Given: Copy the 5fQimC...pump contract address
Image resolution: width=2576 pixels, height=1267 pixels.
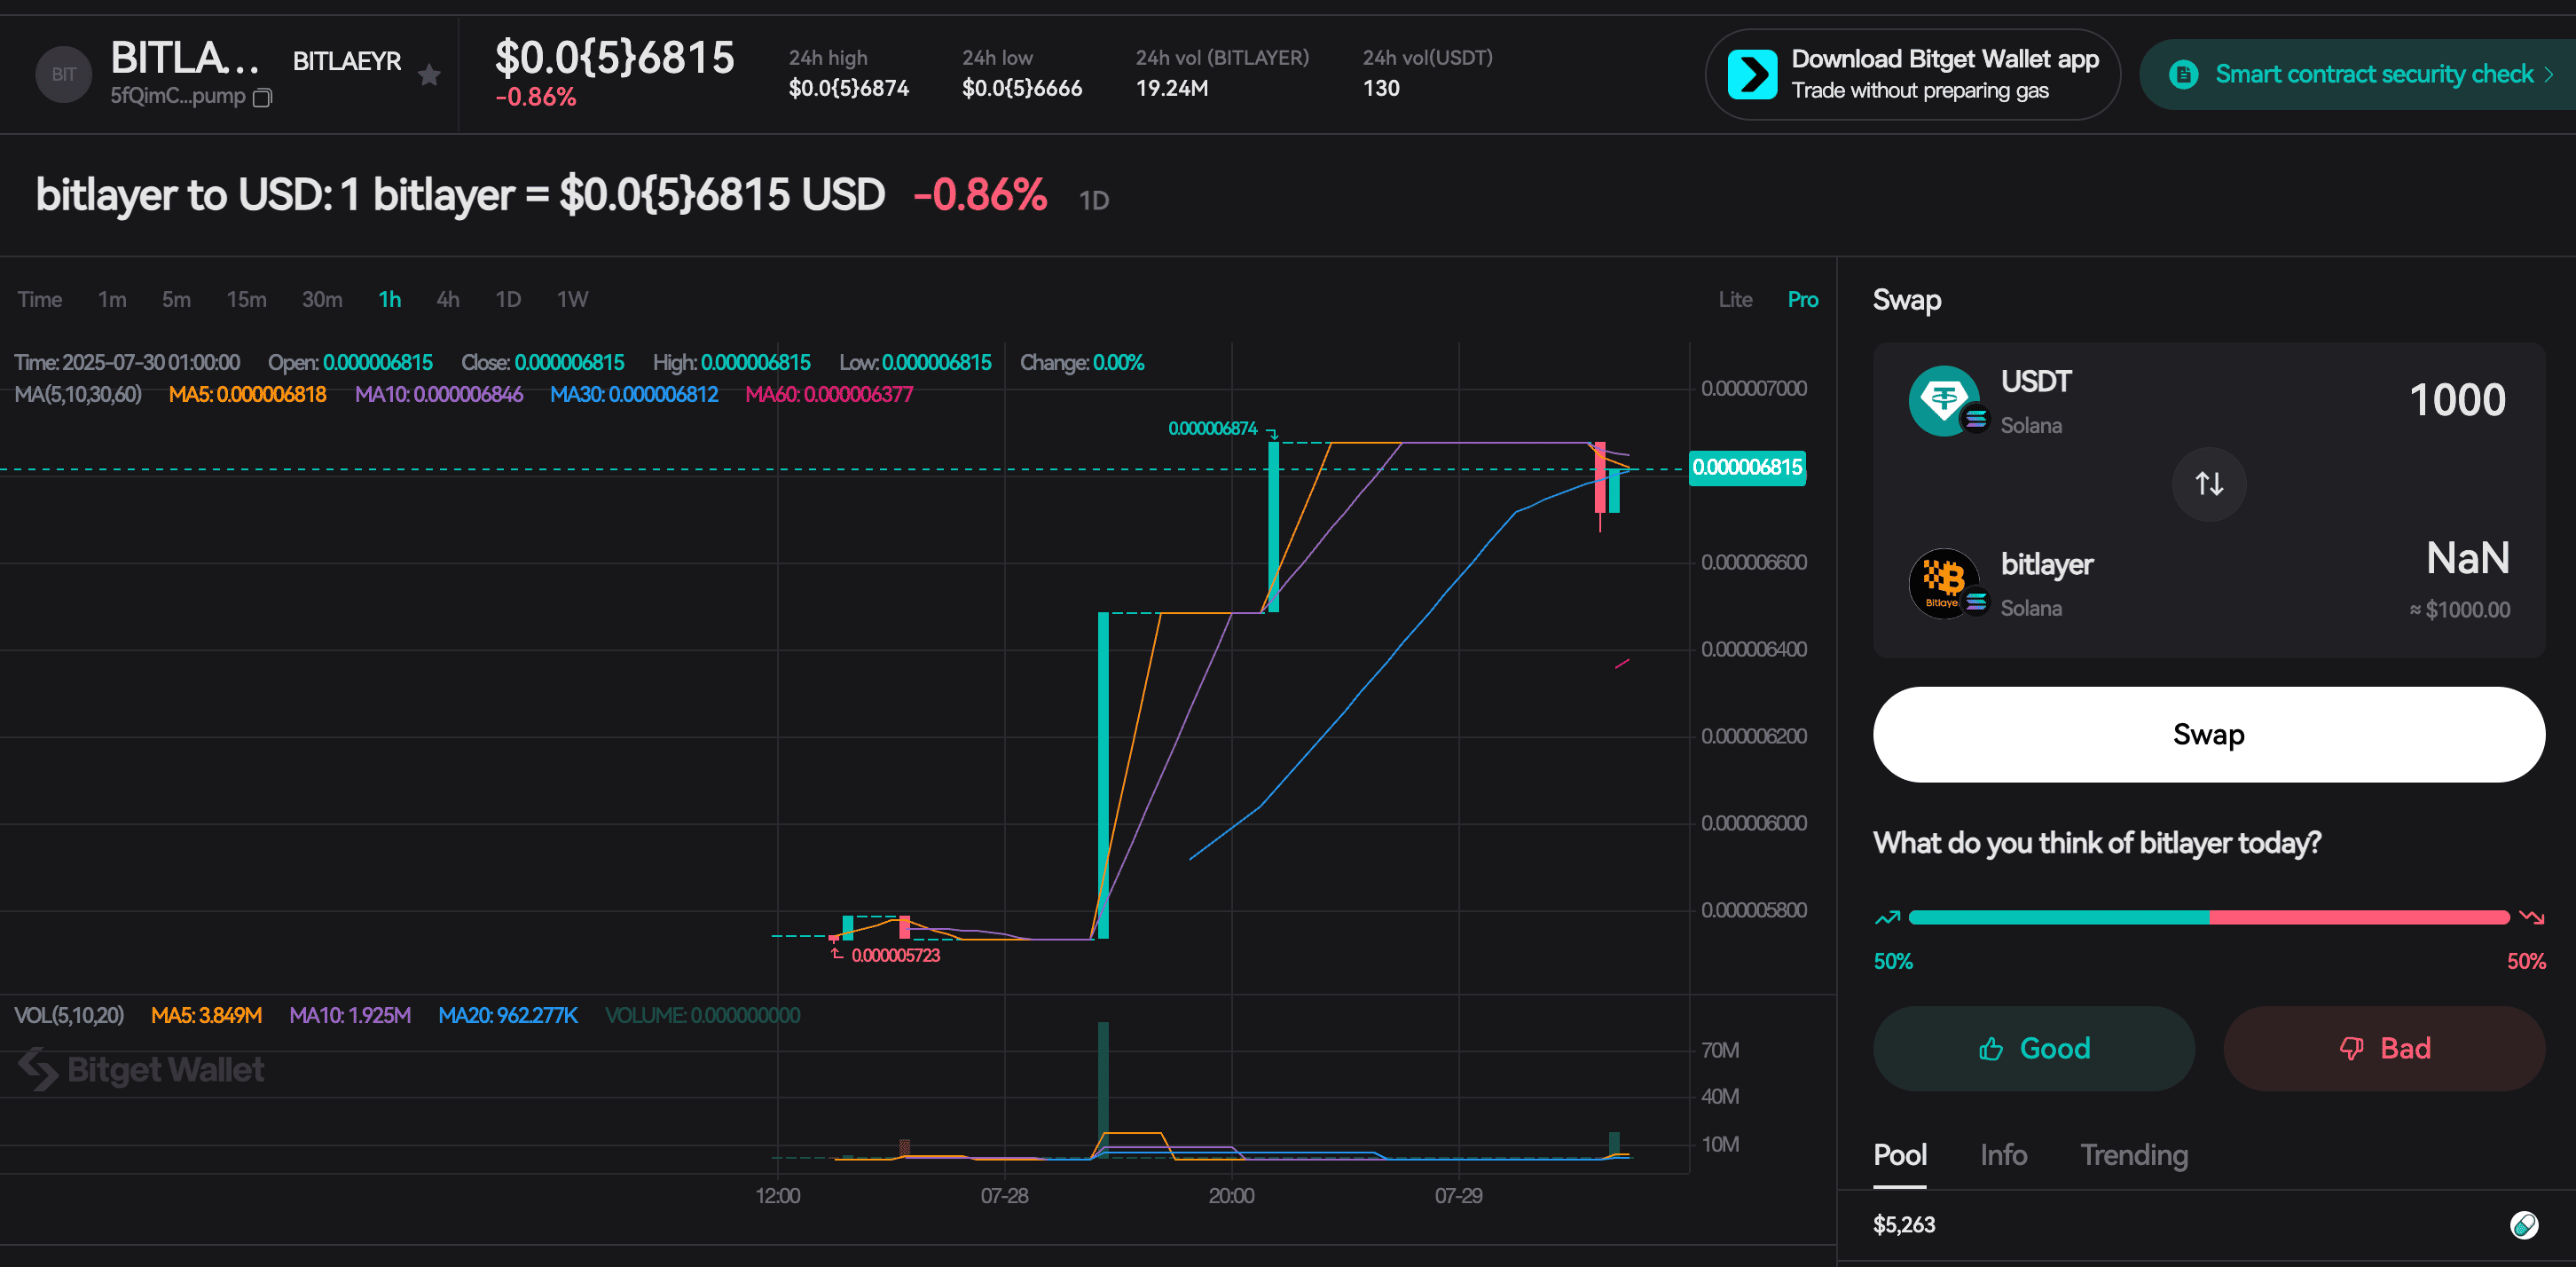Looking at the screenshot, I should 263,97.
